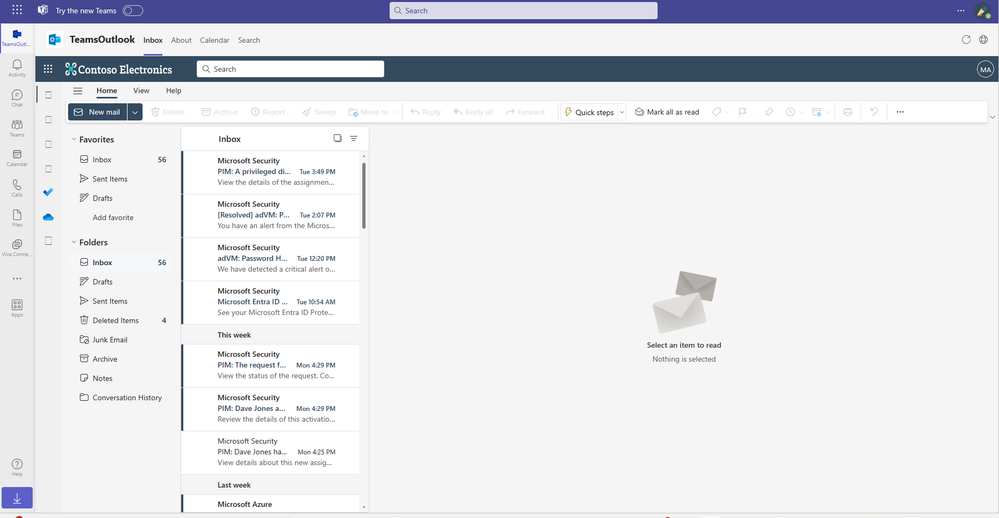Open the Teams app launcher grid

tap(17, 10)
